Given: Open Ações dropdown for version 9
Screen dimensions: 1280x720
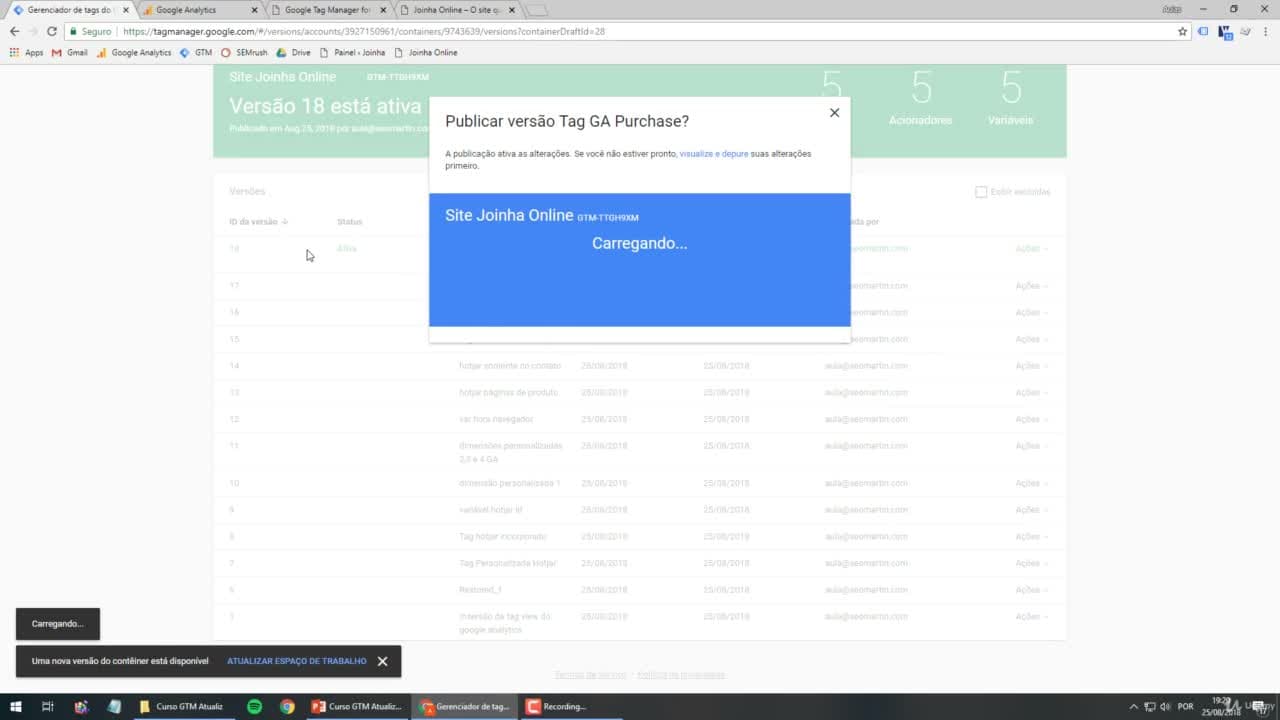Looking at the screenshot, I should (1032, 510).
